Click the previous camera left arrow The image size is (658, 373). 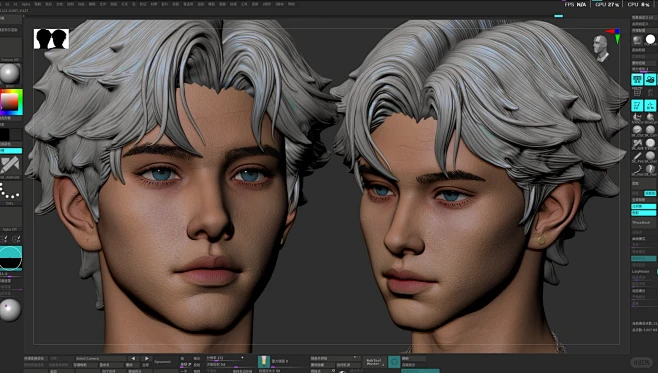pyautogui.click(x=133, y=359)
